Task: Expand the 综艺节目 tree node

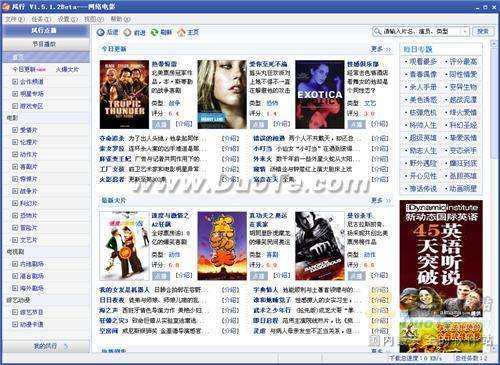Action: (15, 312)
